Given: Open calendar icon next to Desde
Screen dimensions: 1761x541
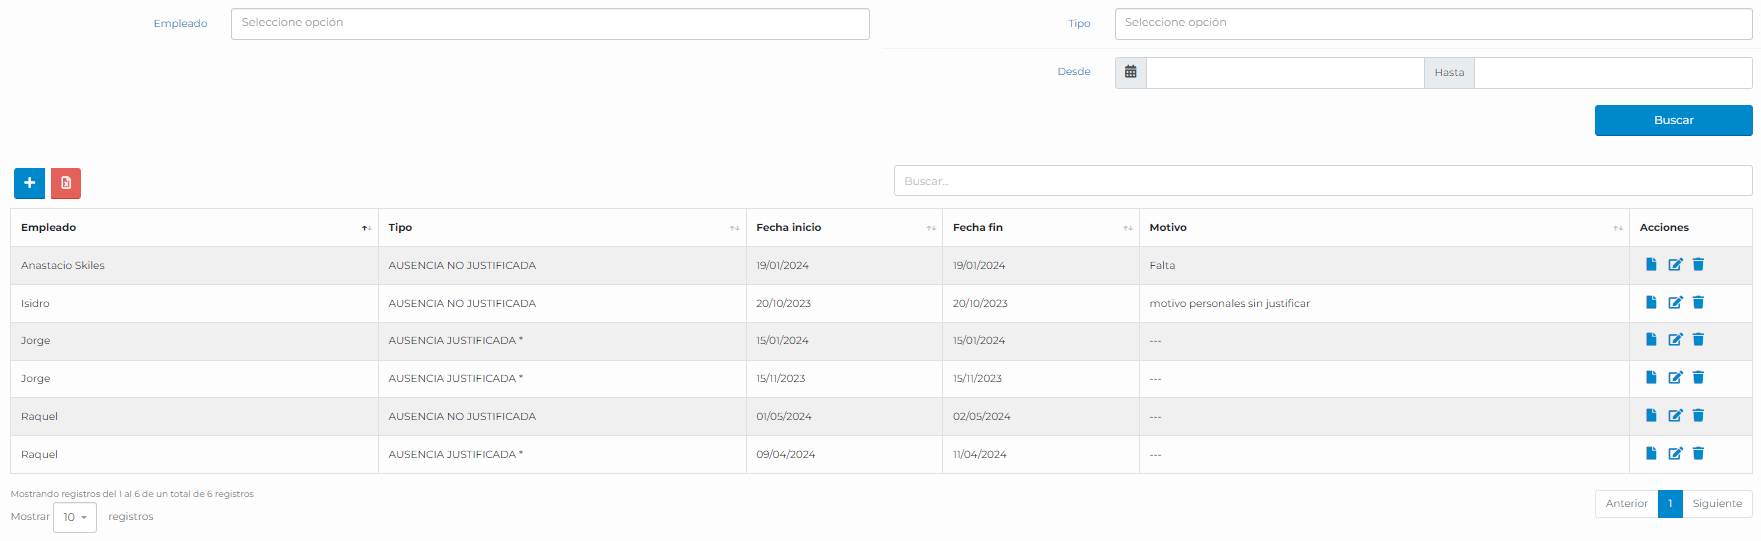Looking at the screenshot, I should pyautogui.click(x=1130, y=73).
